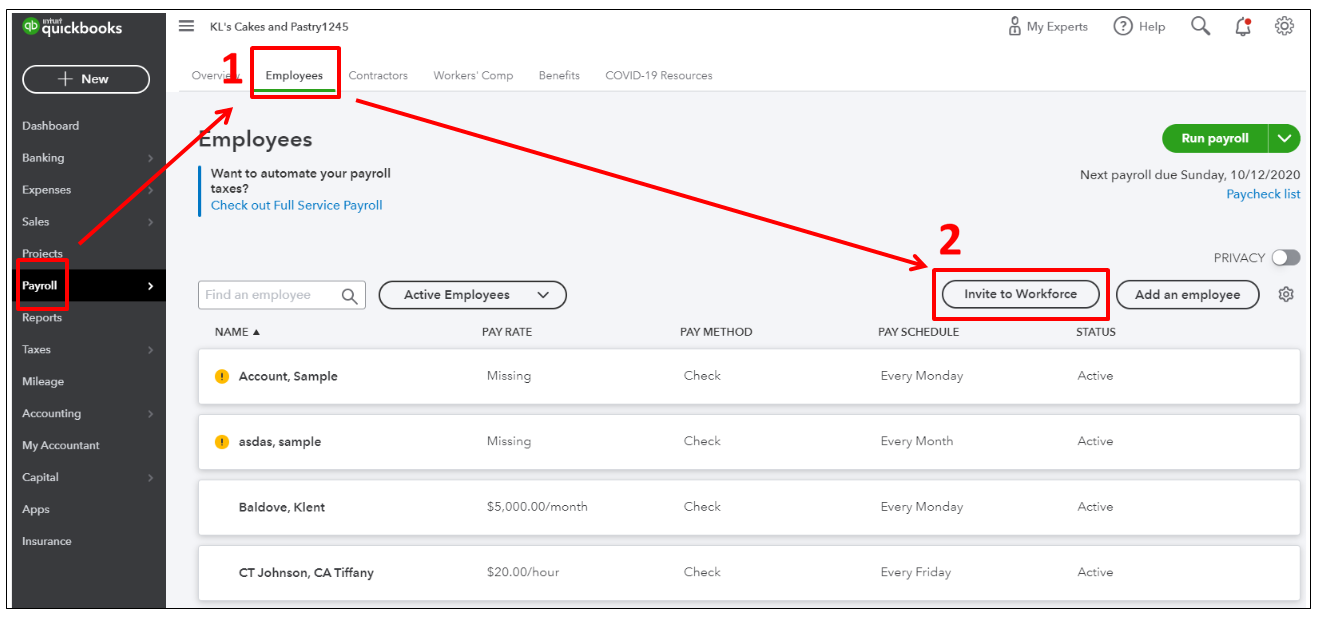Open the Run payroll dropdown arrow
Image resolution: width=1335 pixels, height=625 pixels.
[1285, 139]
